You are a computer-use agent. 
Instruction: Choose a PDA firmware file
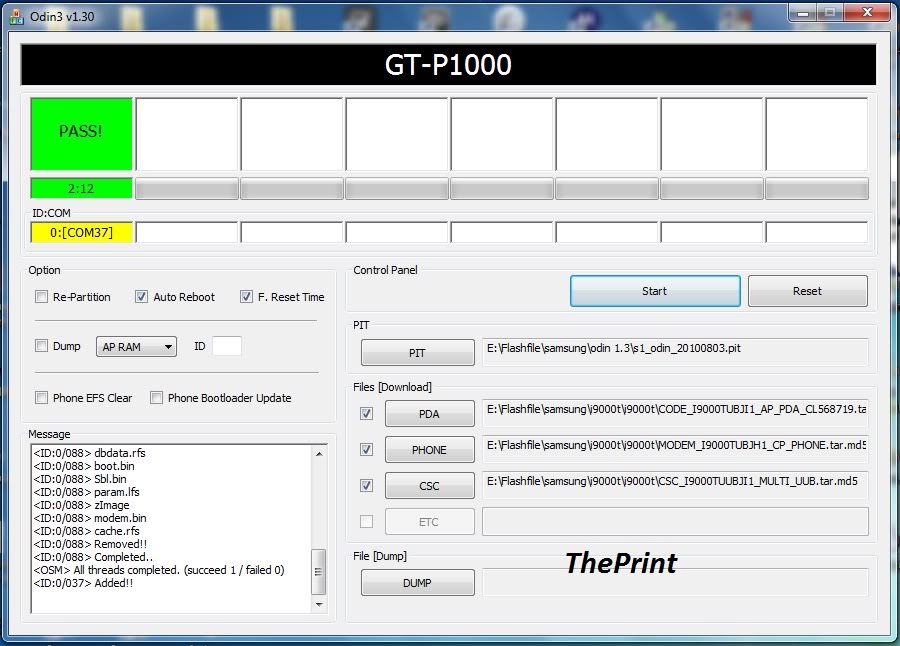pyautogui.click(x=429, y=414)
